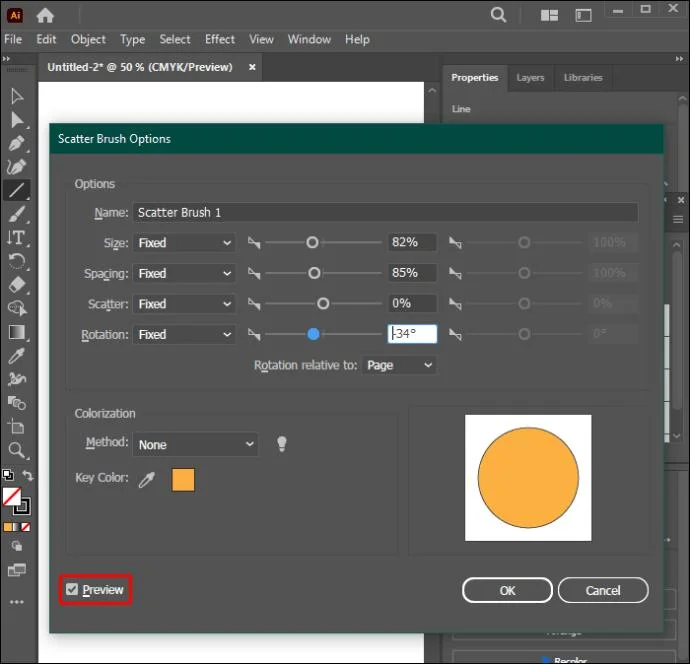Image resolution: width=690 pixels, height=664 pixels.
Task: Open Size Fixed dropdown
Action: tap(184, 242)
